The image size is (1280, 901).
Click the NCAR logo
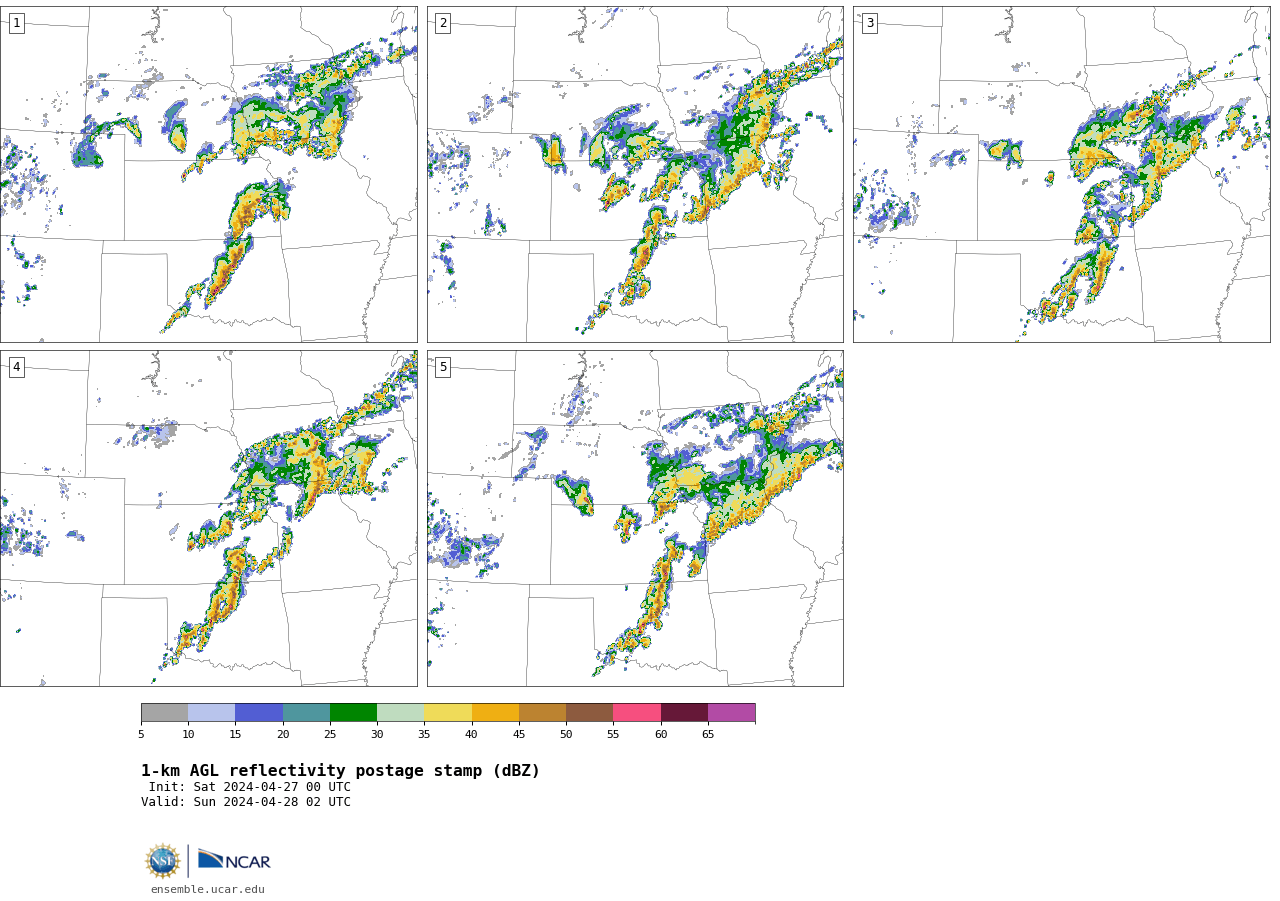point(234,860)
